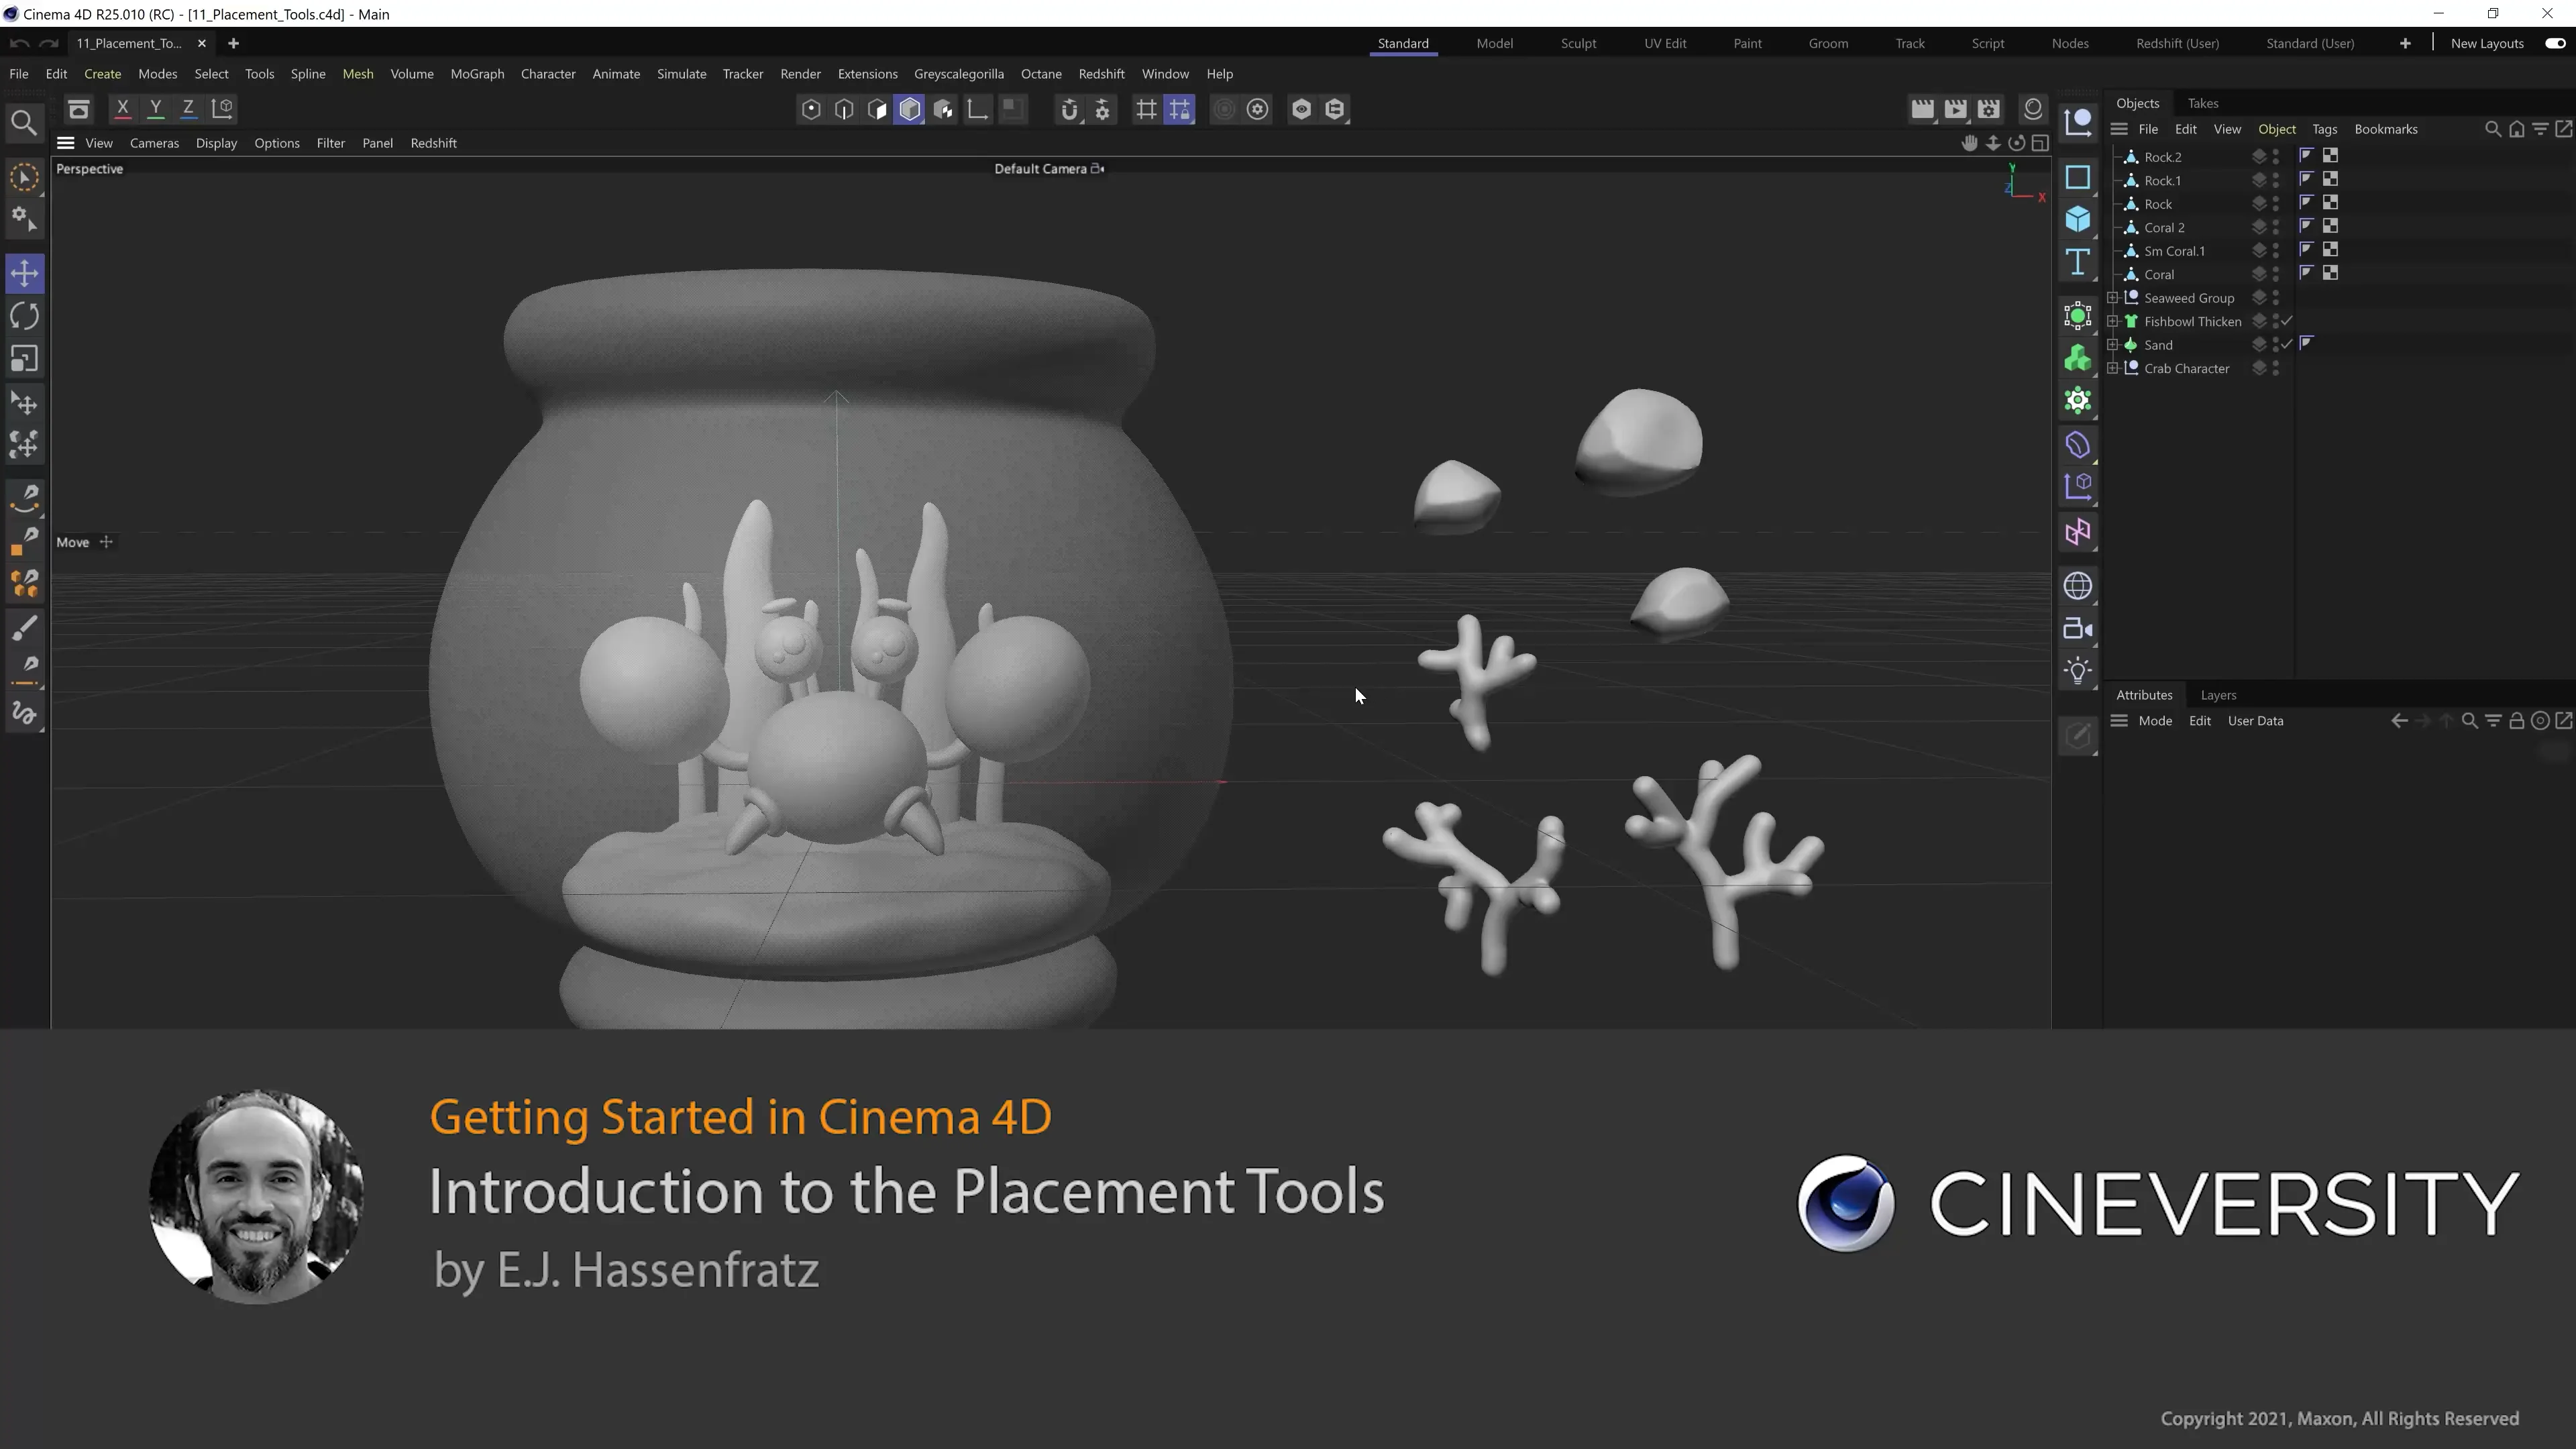Go back in Attributes manager

coord(2399,721)
